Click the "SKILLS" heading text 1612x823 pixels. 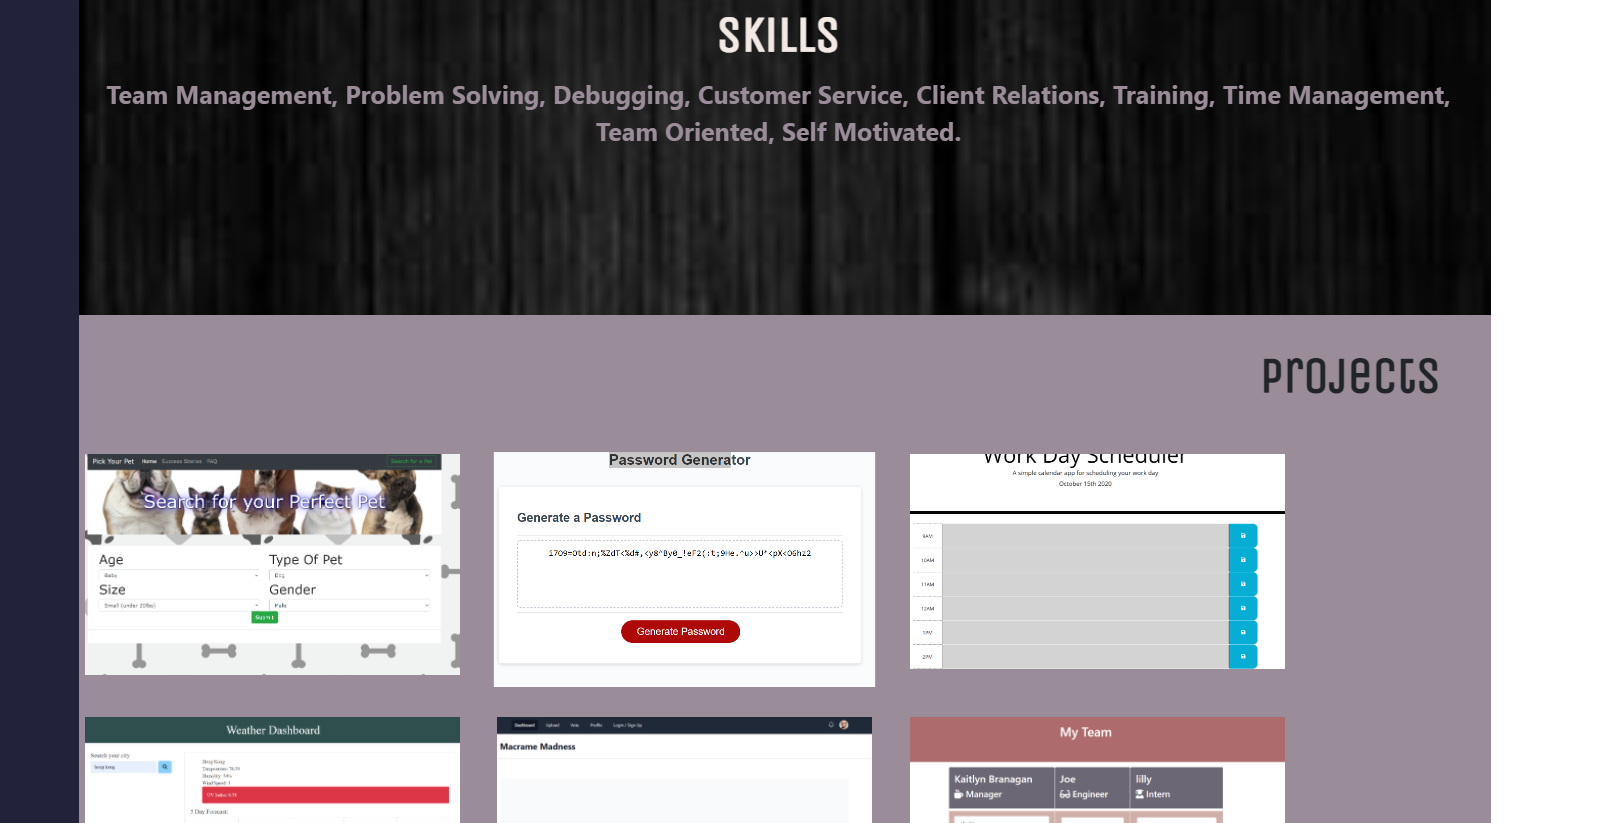[778, 36]
